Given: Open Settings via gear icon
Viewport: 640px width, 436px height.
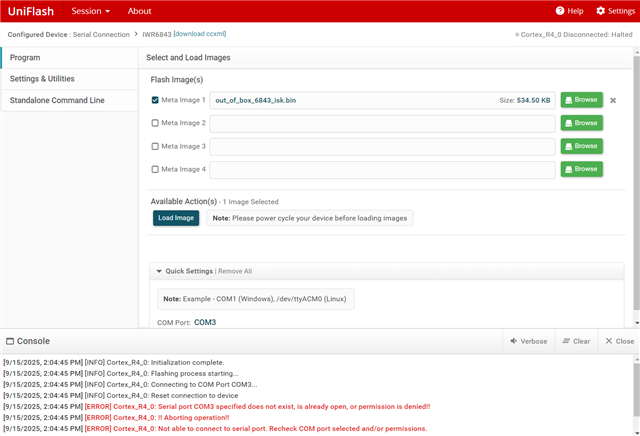Looking at the screenshot, I should (x=600, y=11).
